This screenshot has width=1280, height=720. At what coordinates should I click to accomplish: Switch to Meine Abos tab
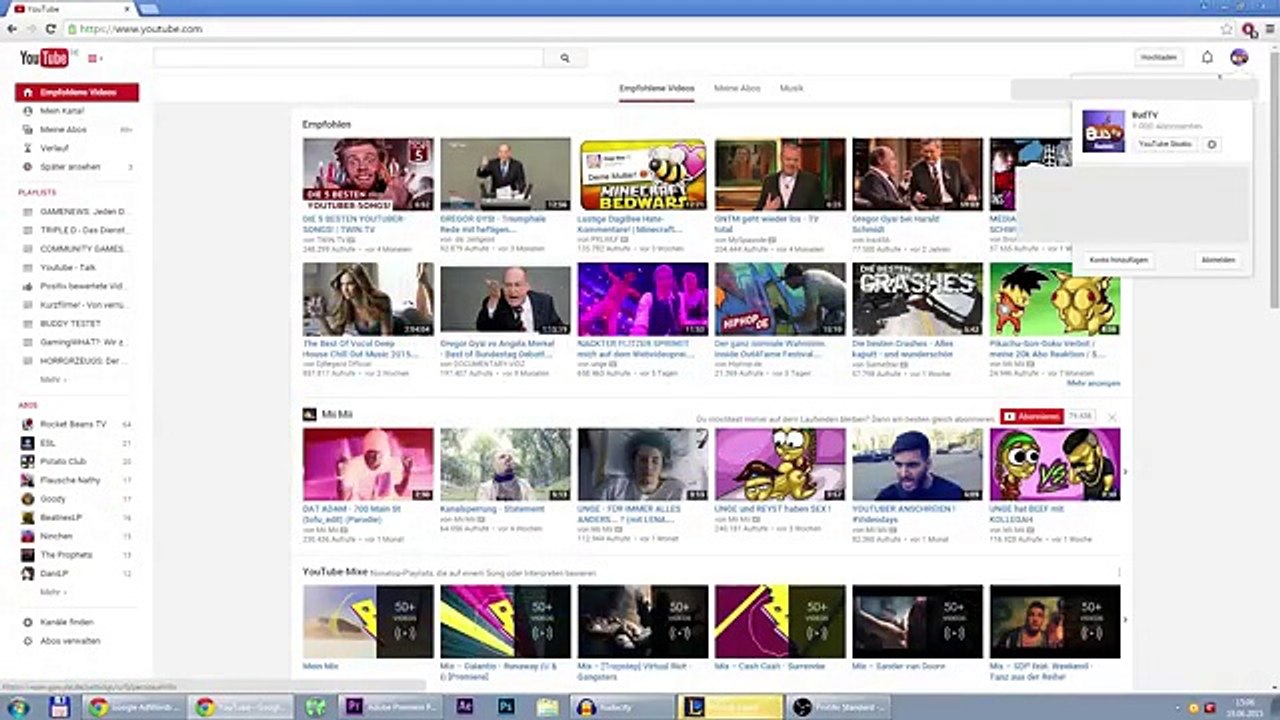click(x=737, y=88)
